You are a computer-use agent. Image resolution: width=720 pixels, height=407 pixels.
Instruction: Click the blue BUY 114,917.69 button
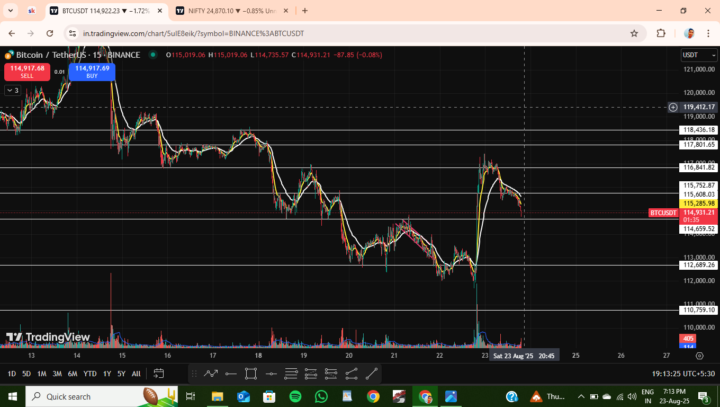[x=92, y=72]
